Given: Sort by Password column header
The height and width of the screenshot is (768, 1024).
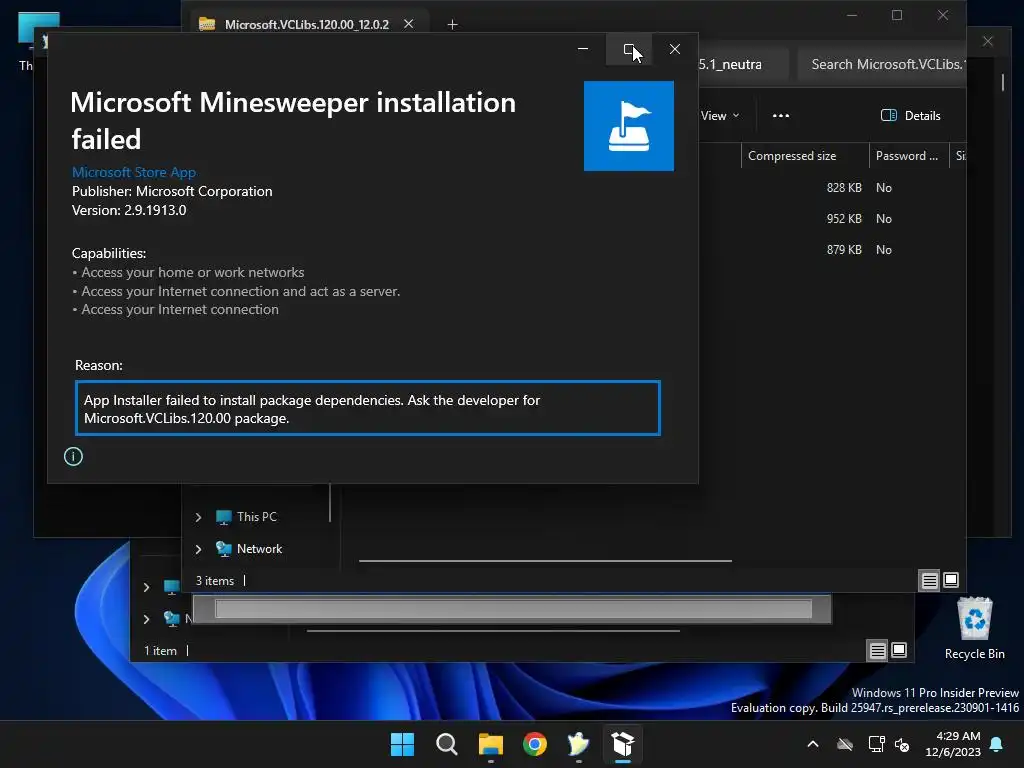Looking at the screenshot, I should click(906, 156).
